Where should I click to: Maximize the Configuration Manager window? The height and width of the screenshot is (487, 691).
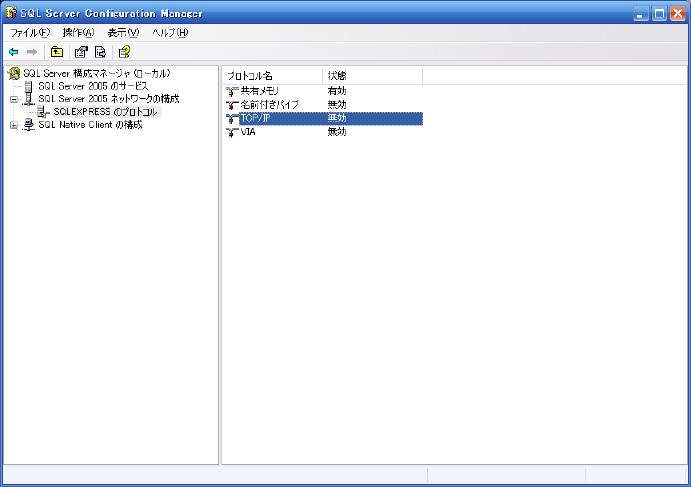click(659, 14)
